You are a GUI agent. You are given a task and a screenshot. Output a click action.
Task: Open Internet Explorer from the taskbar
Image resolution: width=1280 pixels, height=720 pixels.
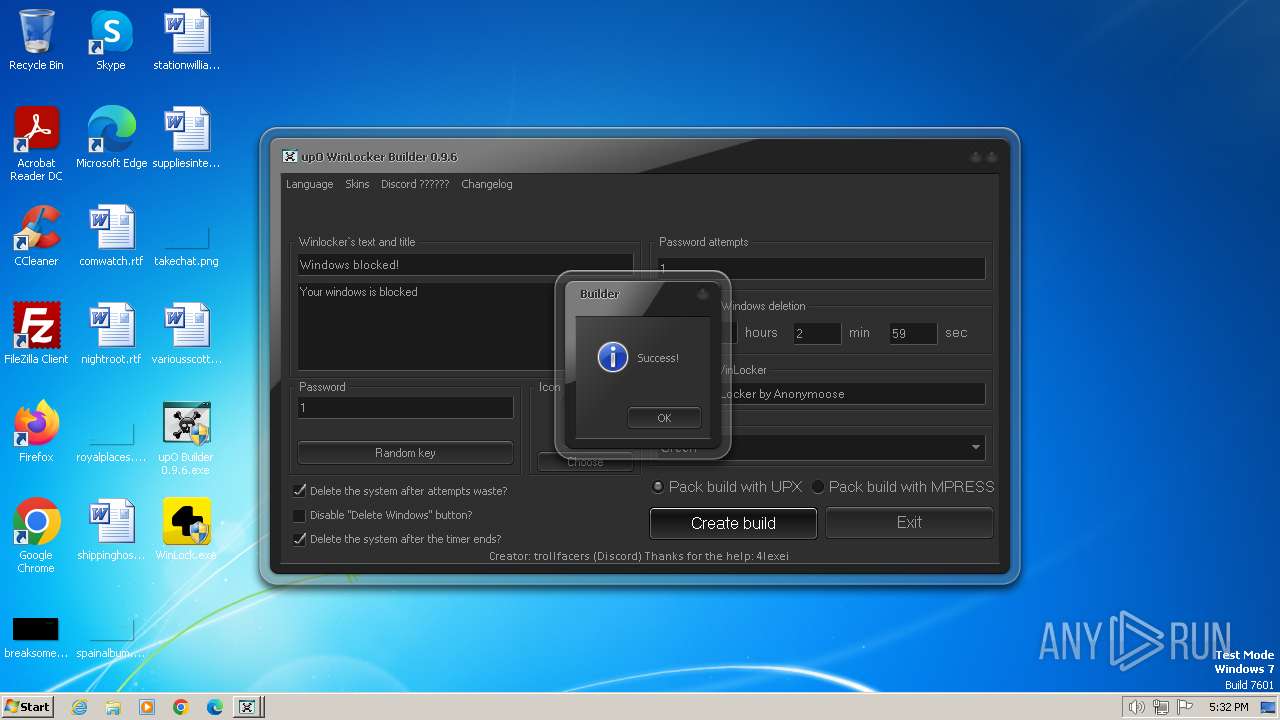pos(79,707)
